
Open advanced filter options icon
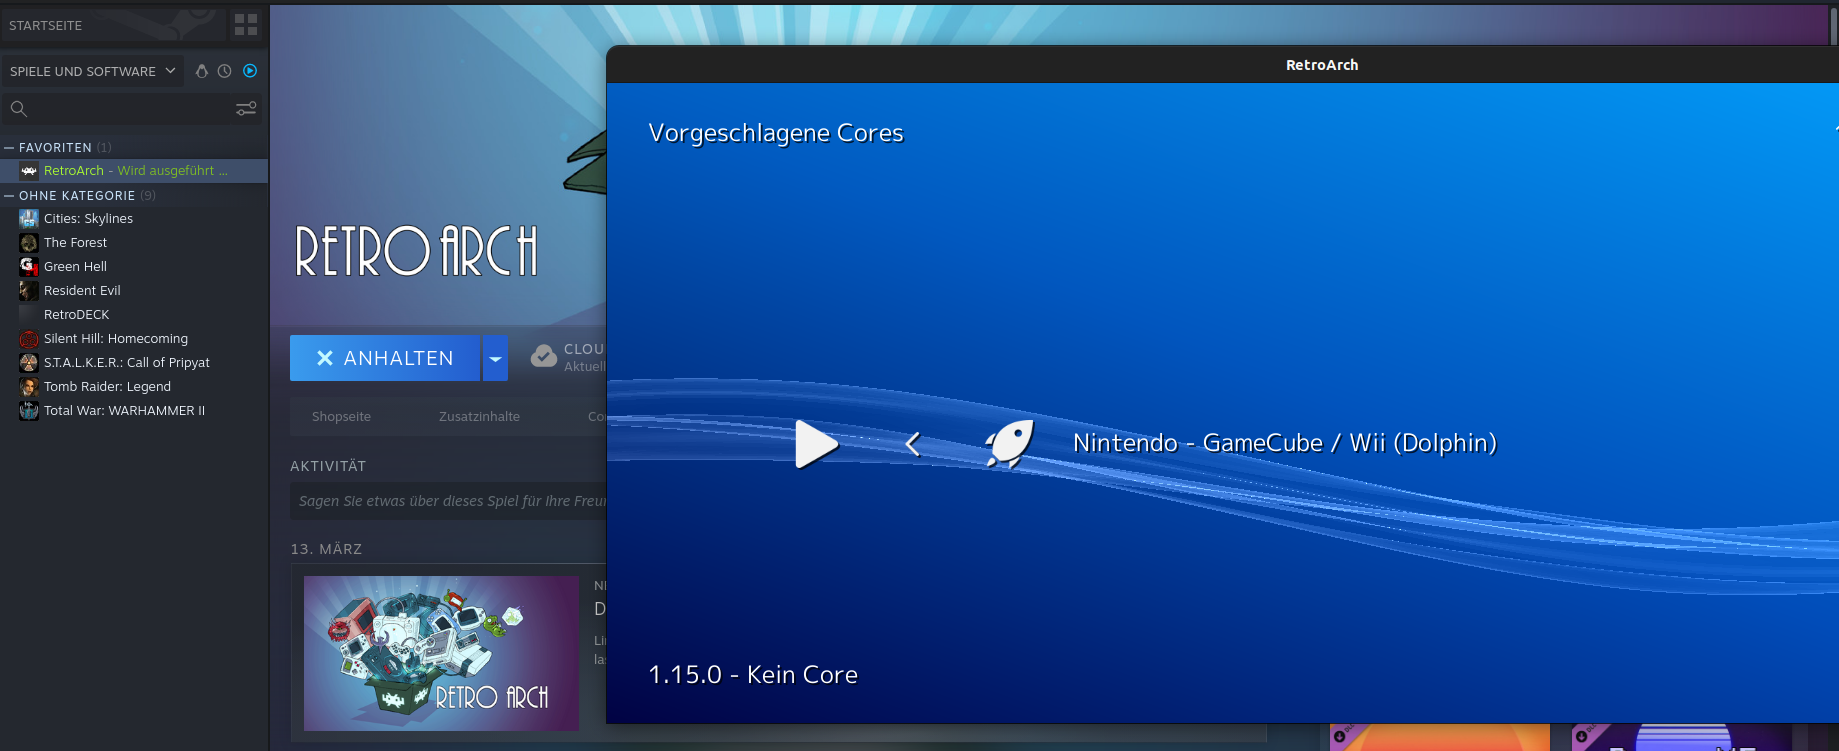246,108
